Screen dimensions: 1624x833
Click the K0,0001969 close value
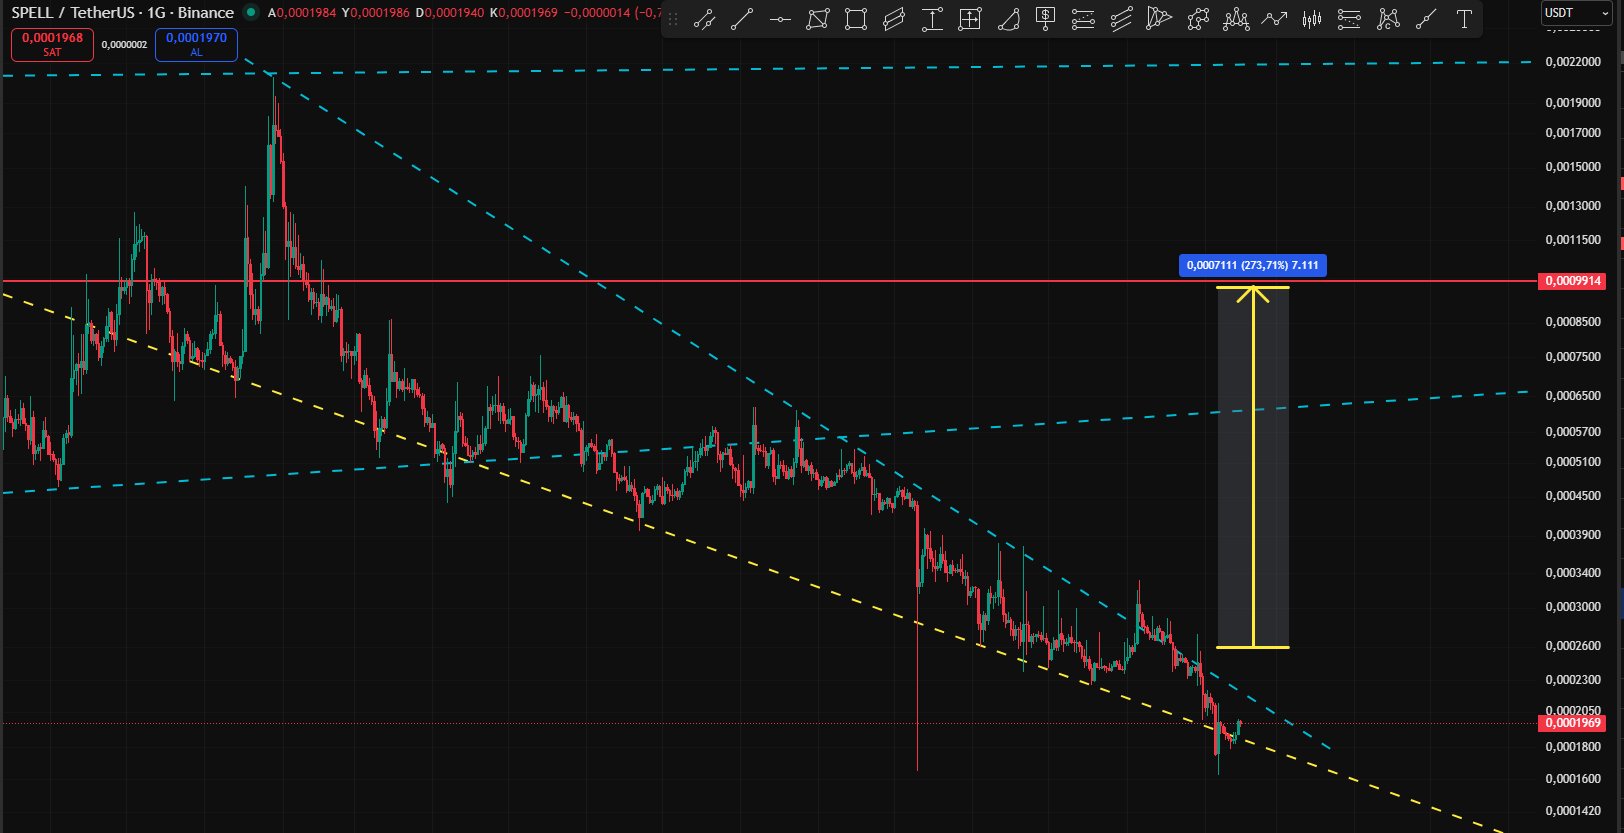click(524, 13)
